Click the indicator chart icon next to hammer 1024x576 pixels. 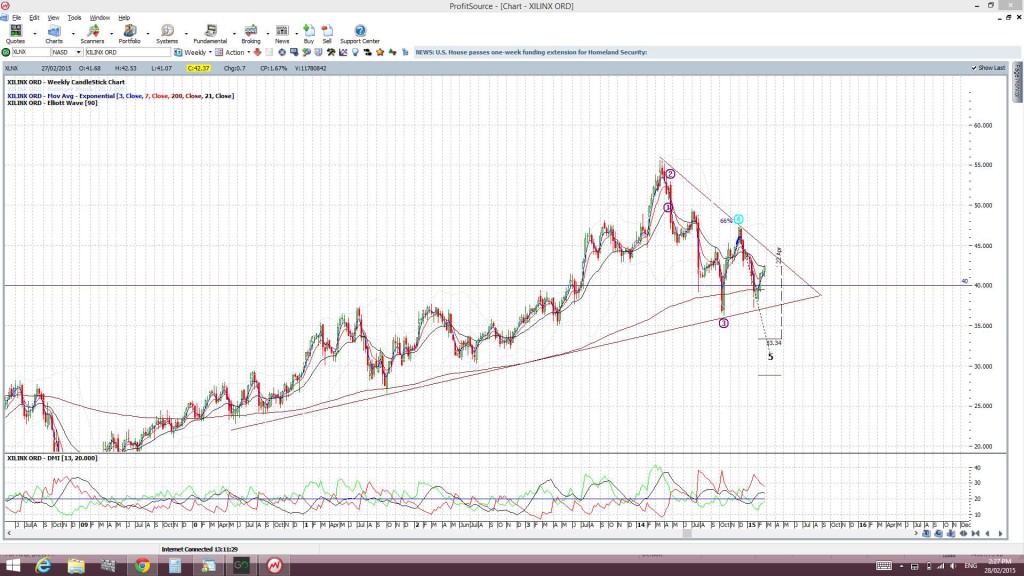coord(343,52)
